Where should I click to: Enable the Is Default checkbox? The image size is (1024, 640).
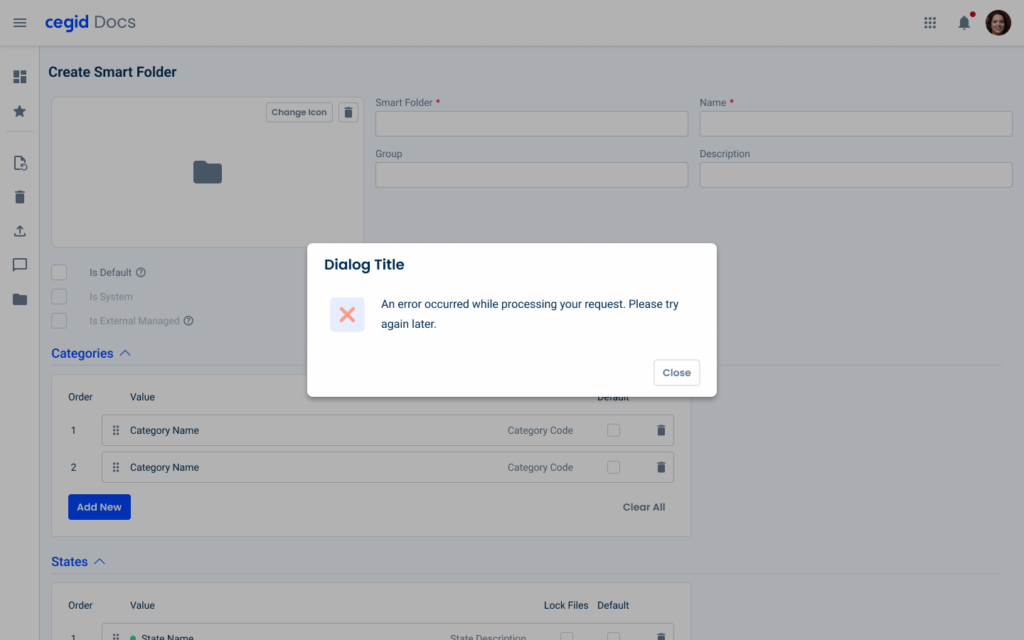click(59, 272)
